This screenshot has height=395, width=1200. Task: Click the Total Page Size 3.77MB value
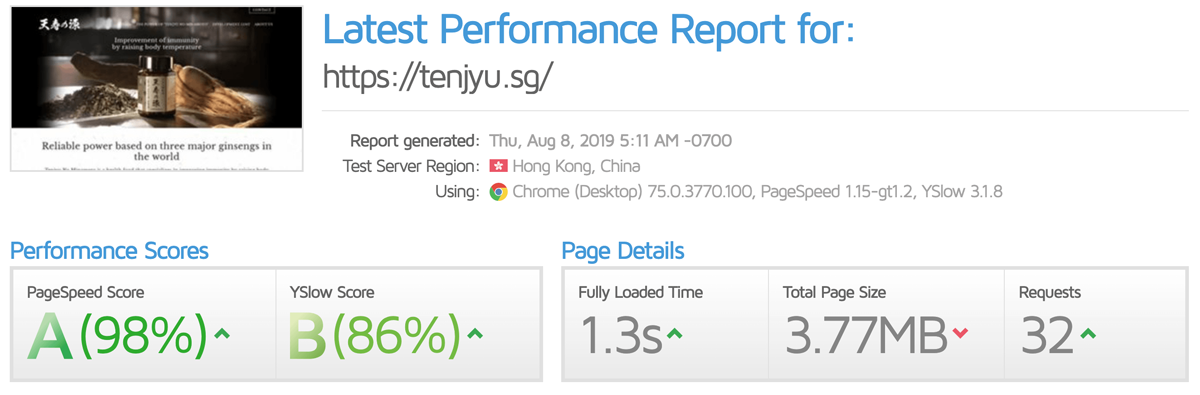pos(865,336)
